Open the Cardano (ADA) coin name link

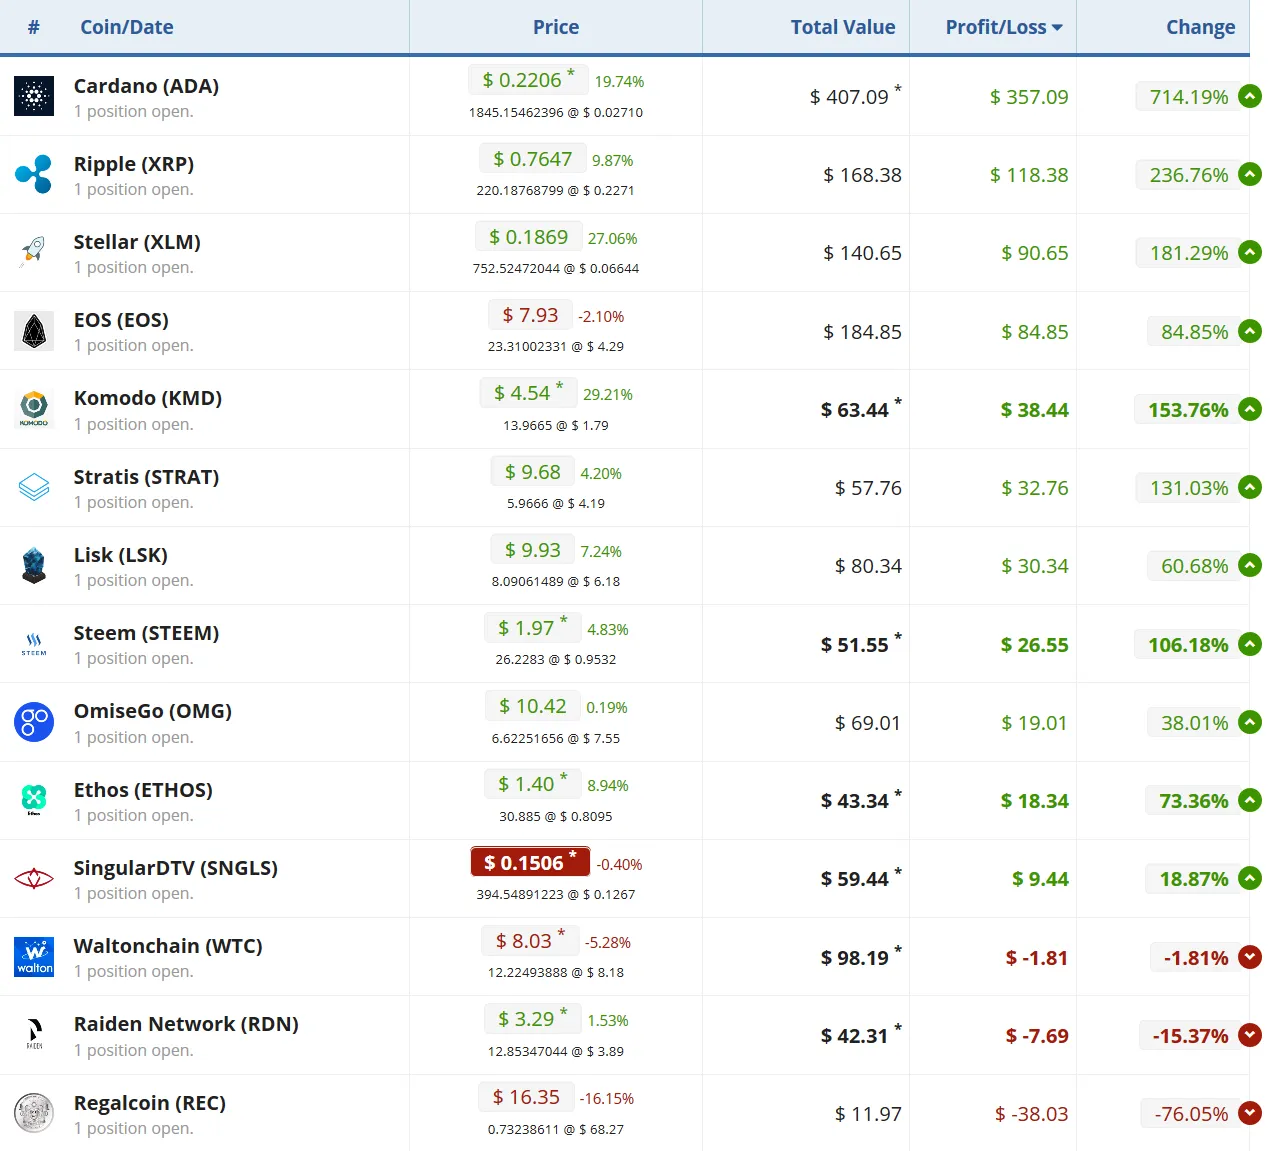146,86
